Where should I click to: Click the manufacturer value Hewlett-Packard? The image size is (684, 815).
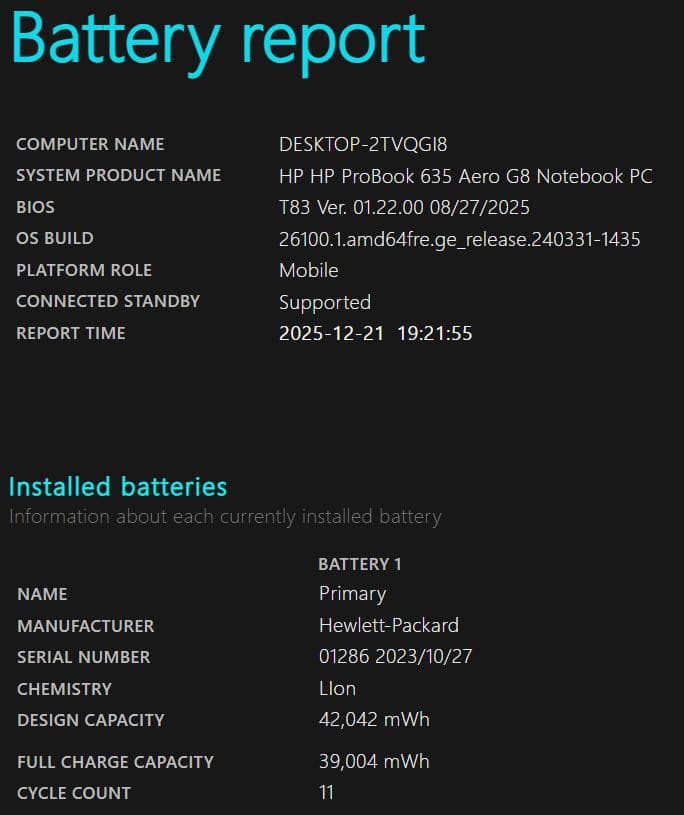pos(388,625)
